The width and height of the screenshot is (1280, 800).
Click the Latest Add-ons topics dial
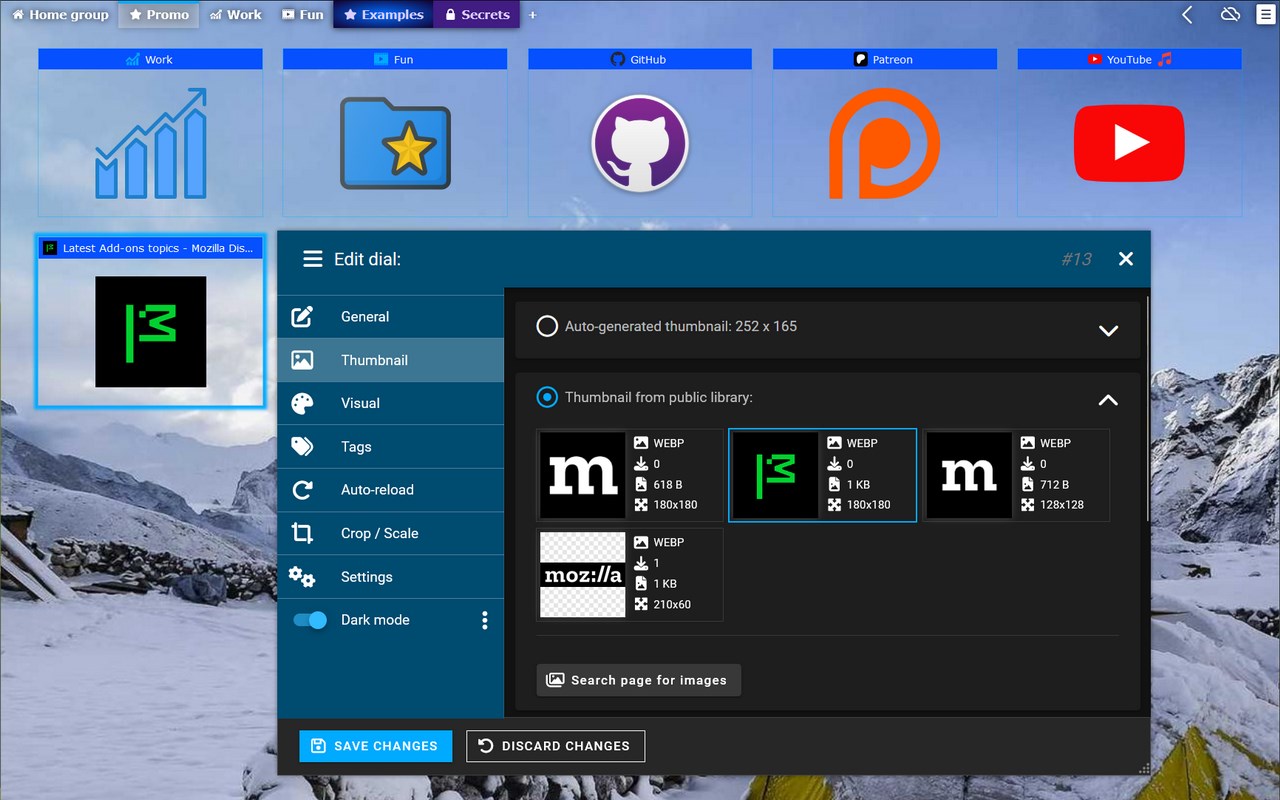150,322
